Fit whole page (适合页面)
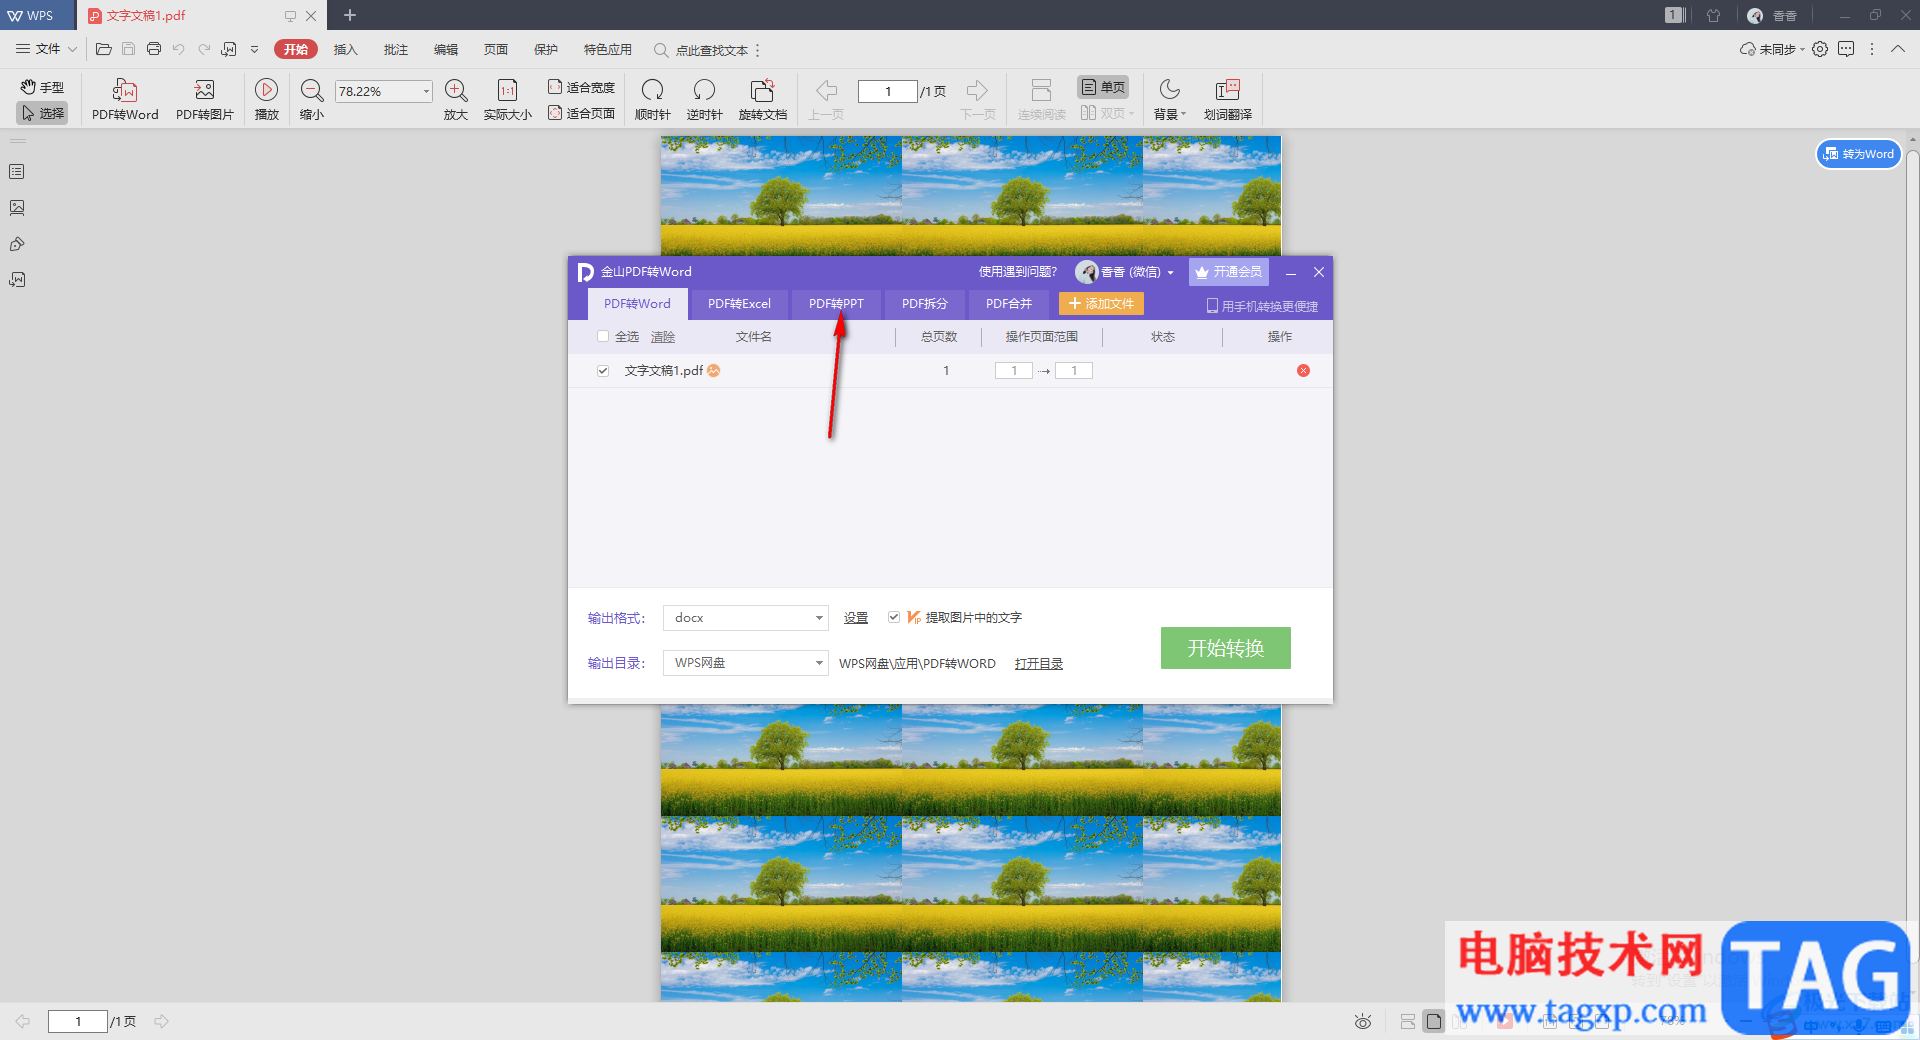This screenshot has width=1920, height=1040. click(581, 113)
